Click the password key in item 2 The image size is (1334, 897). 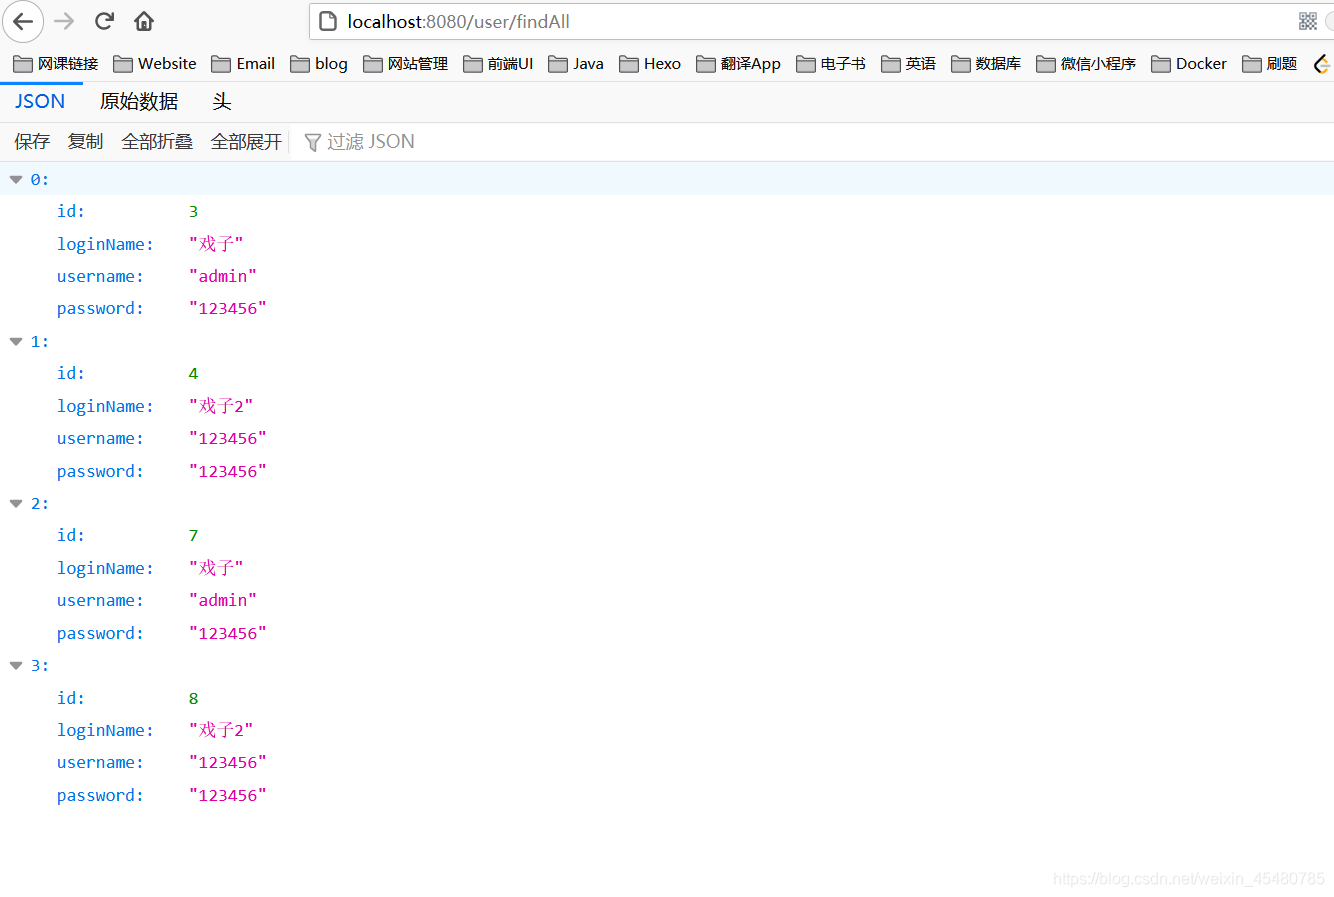pos(100,633)
